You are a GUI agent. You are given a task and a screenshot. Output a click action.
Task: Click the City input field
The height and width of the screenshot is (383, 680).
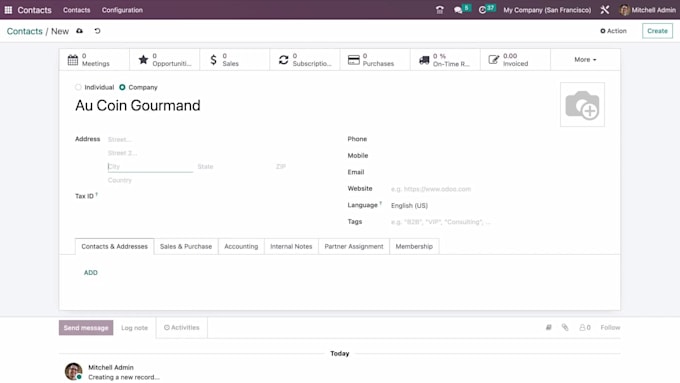tap(150, 167)
